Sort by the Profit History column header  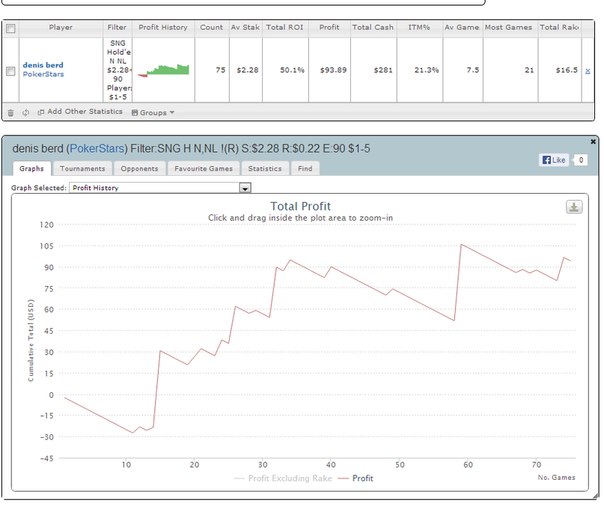click(163, 28)
